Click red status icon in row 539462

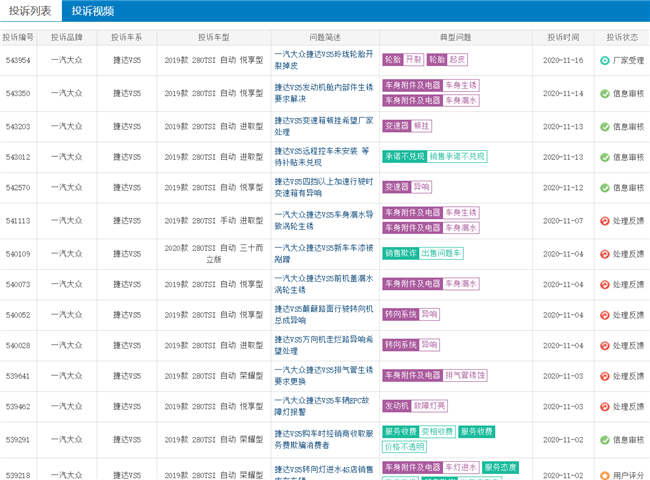[605, 407]
